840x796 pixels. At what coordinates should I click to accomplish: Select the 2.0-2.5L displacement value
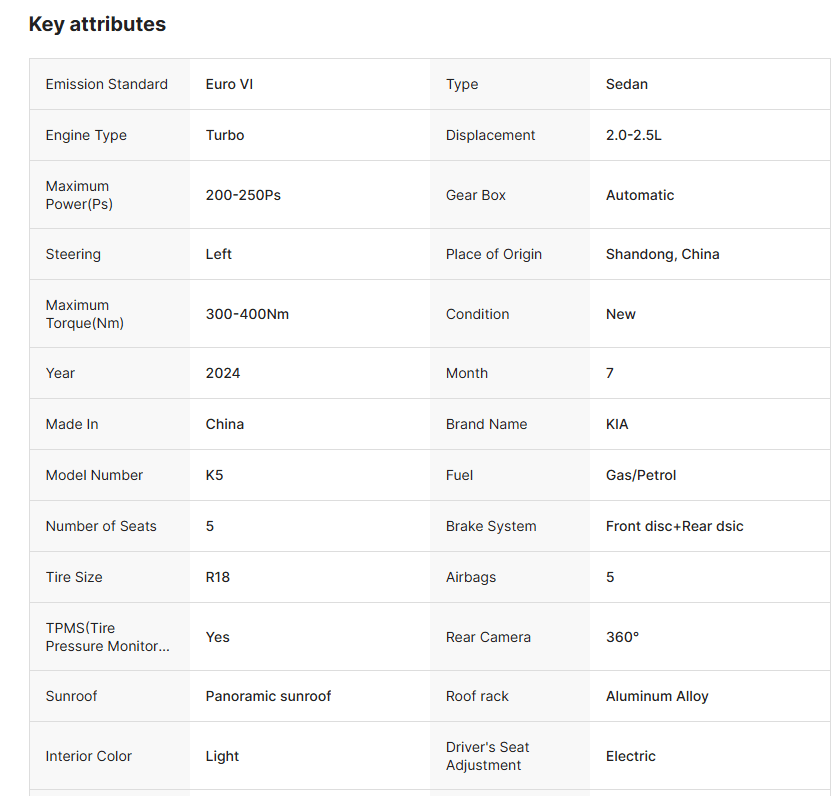click(634, 135)
